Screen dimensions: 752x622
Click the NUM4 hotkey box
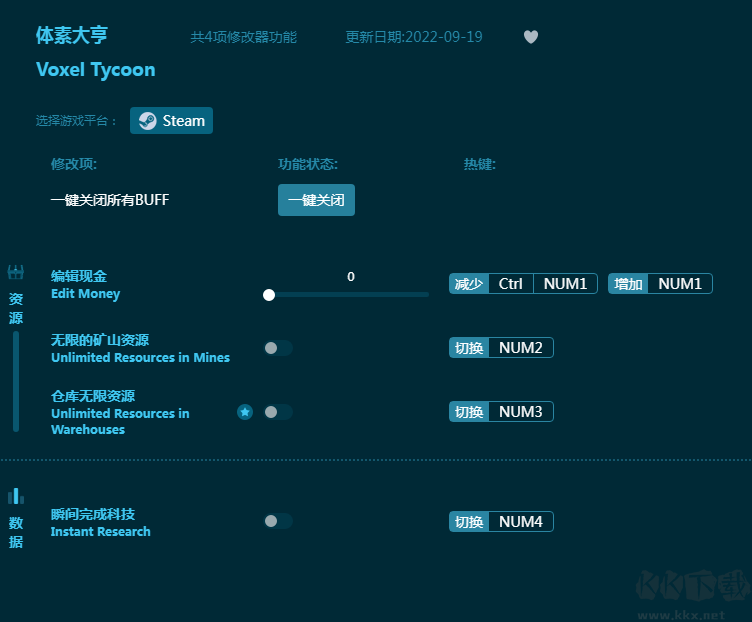[x=521, y=522]
